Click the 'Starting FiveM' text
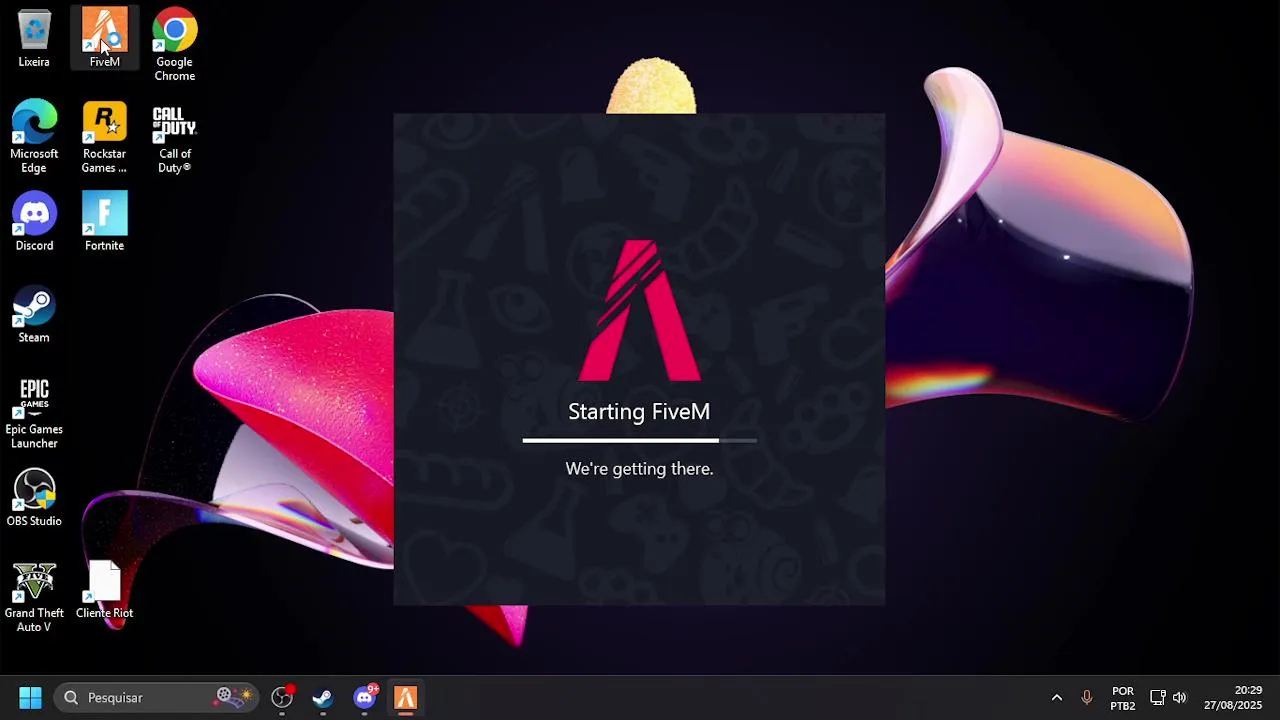This screenshot has width=1280, height=720. tap(639, 411)
